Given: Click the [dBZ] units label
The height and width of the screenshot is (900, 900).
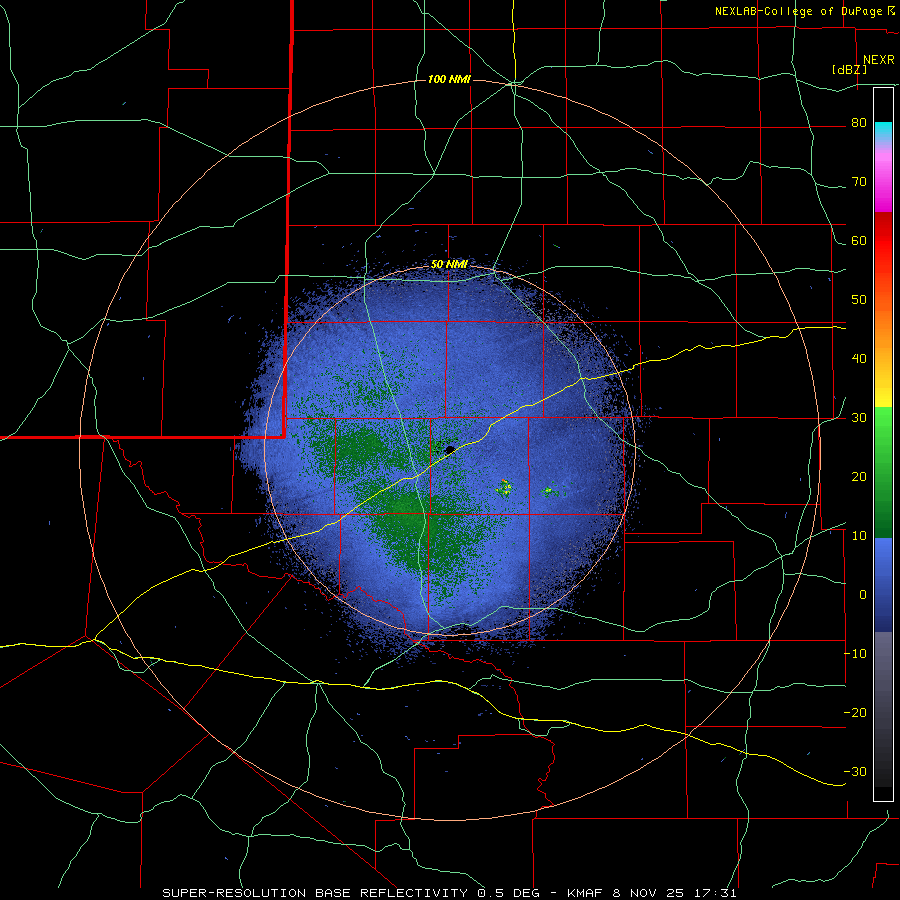Looking at the screenshot, I should tap(849, 69).
